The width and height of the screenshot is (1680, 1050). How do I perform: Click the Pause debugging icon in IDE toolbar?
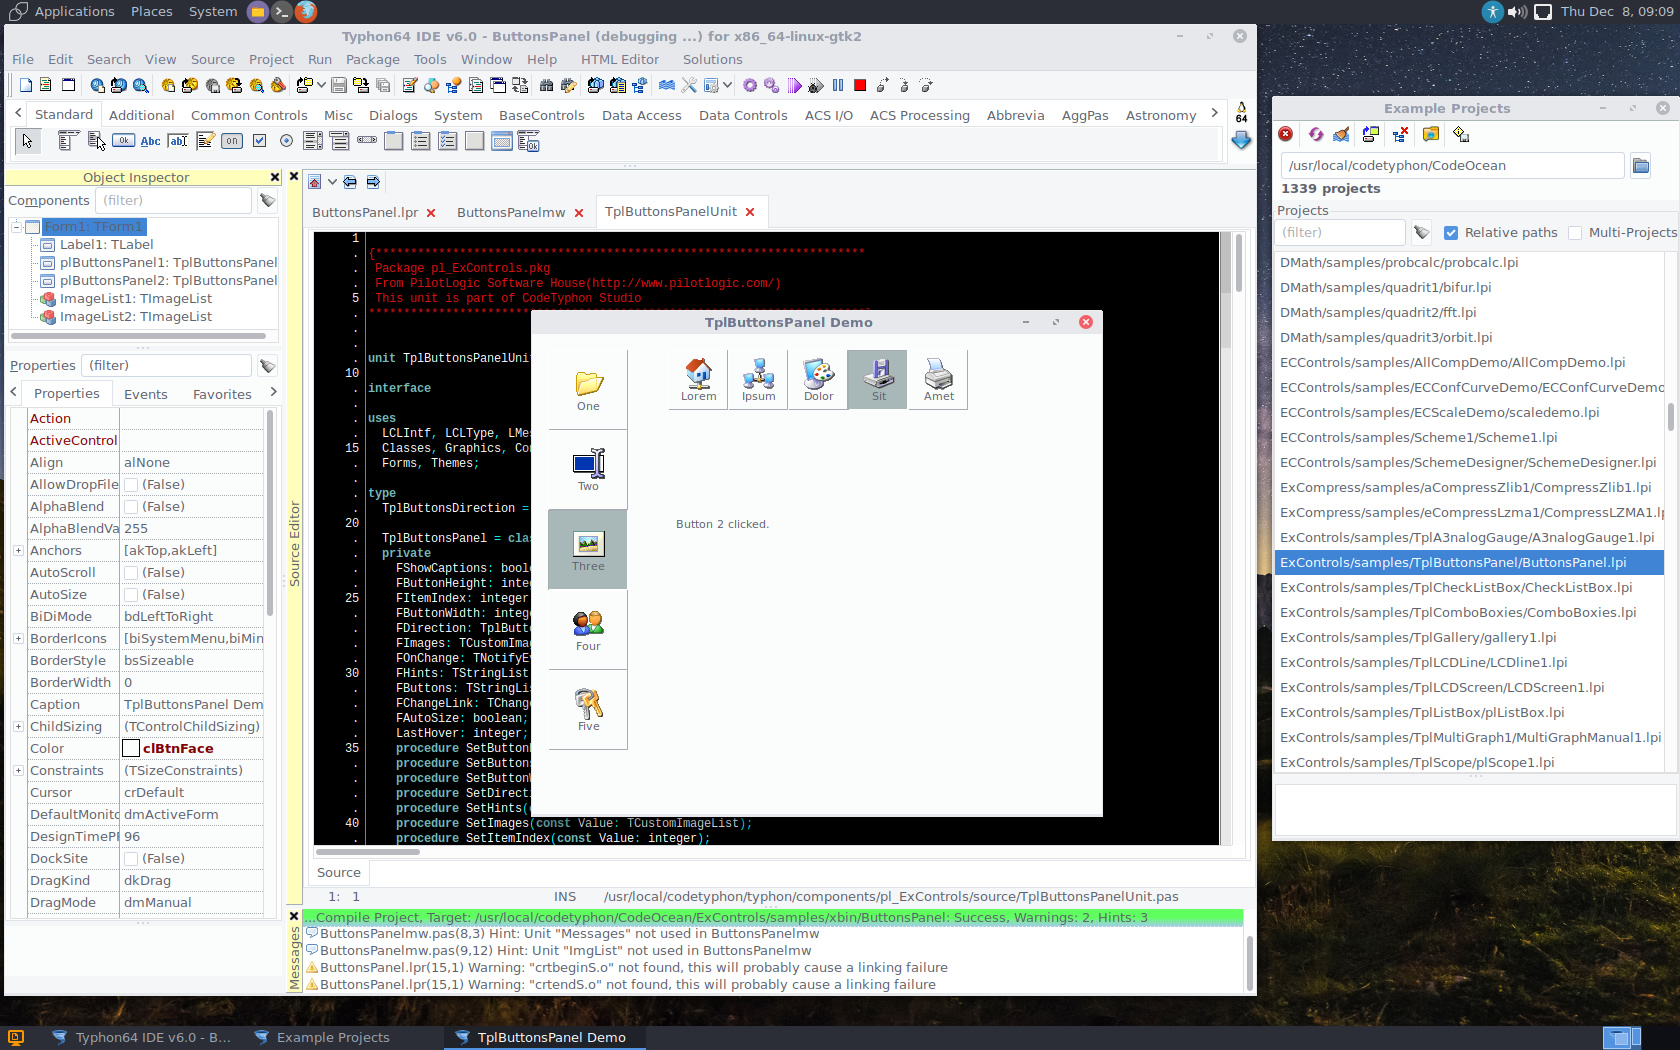coord(838,85)
